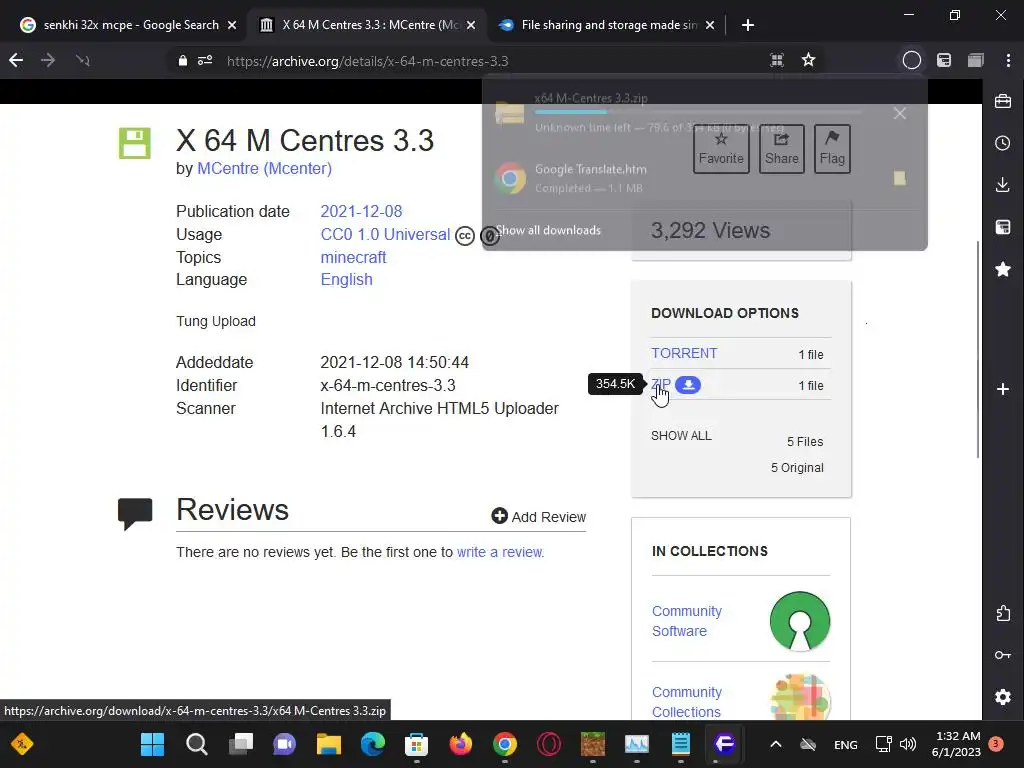1024x768 pixels.
Task: Open Opera browser from the taskbar
Action: point(549,744)
